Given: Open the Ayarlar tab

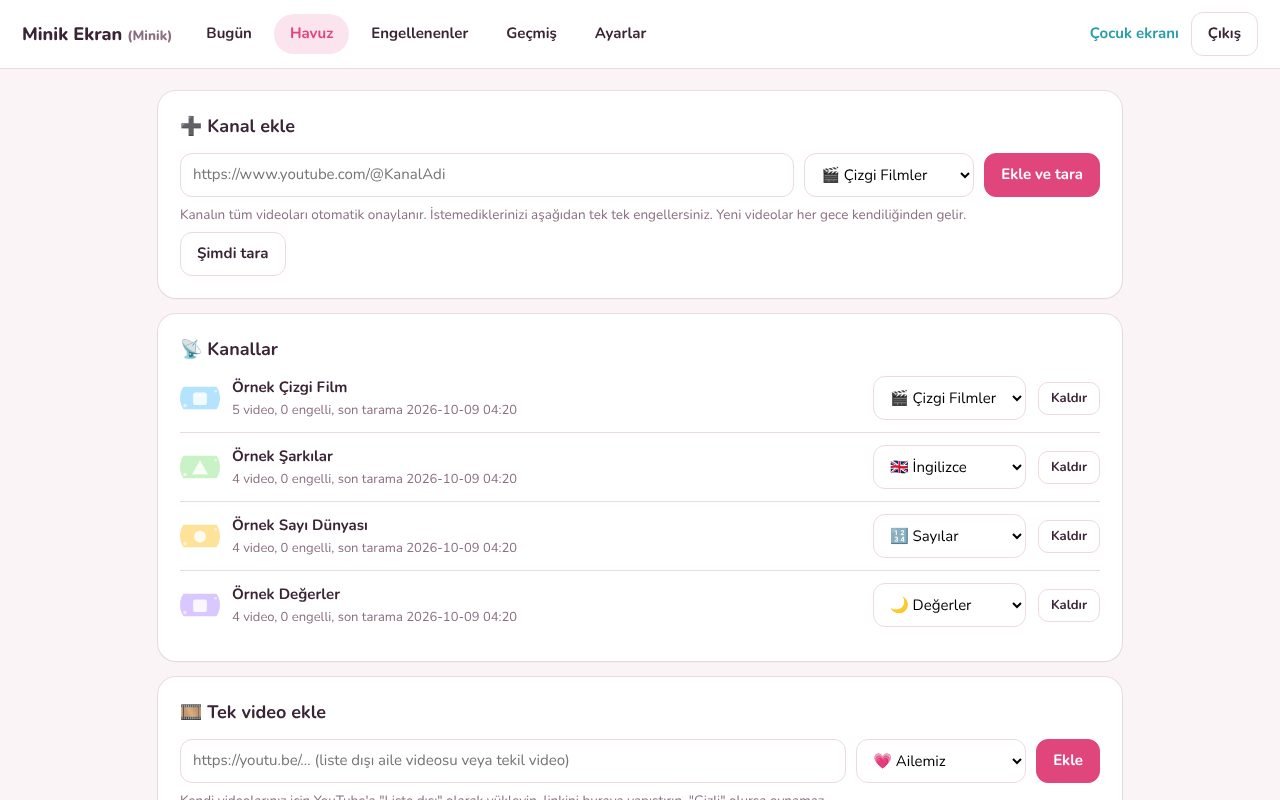Looking at the screenshot, I should pos(620,33).
